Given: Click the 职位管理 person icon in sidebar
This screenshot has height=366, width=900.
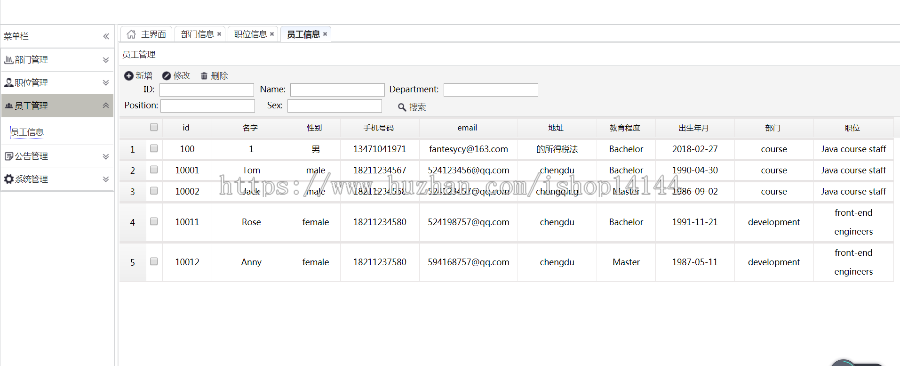Looking at the screenshot, I should tap(8, 83).
